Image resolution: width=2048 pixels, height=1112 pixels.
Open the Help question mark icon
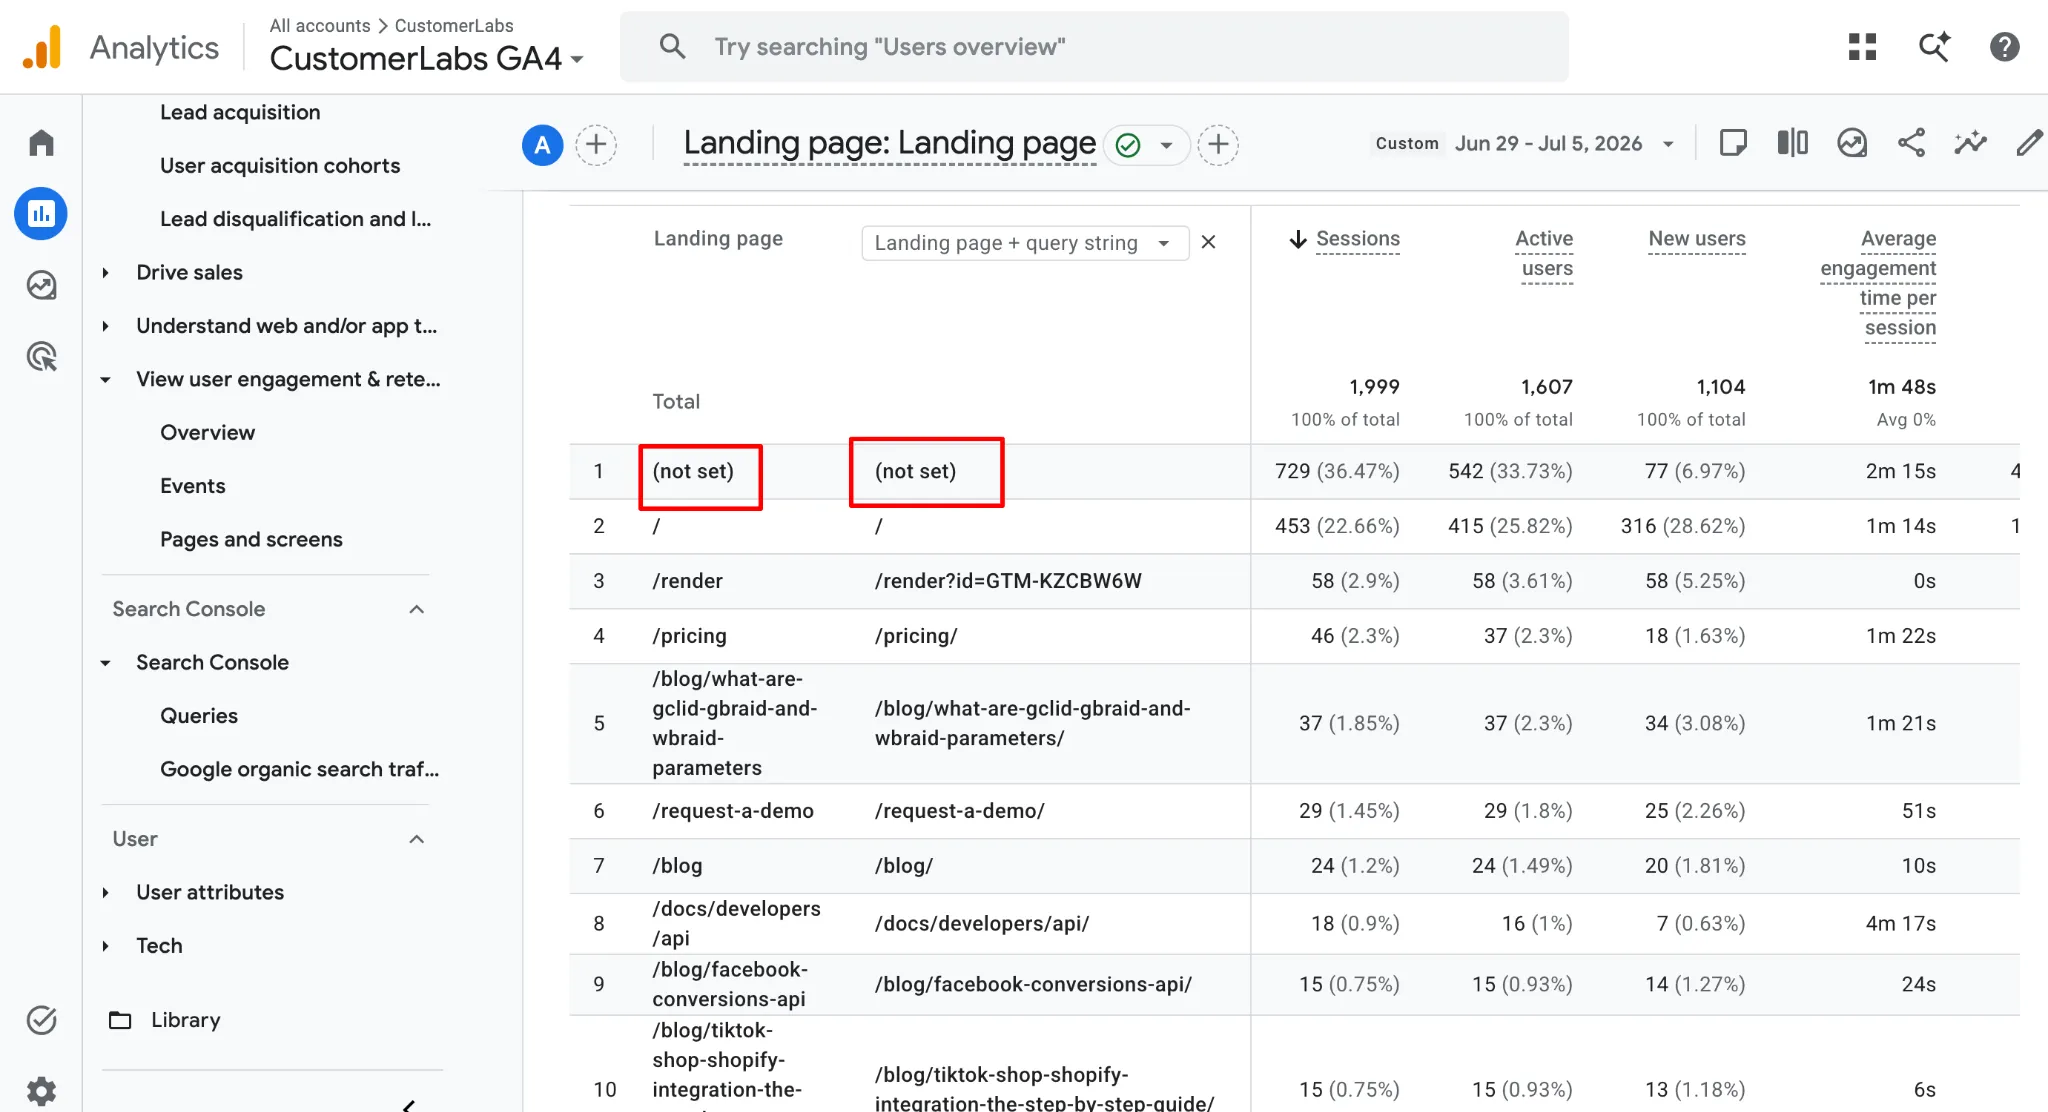pyautogui.click(x=2005, y=47)
